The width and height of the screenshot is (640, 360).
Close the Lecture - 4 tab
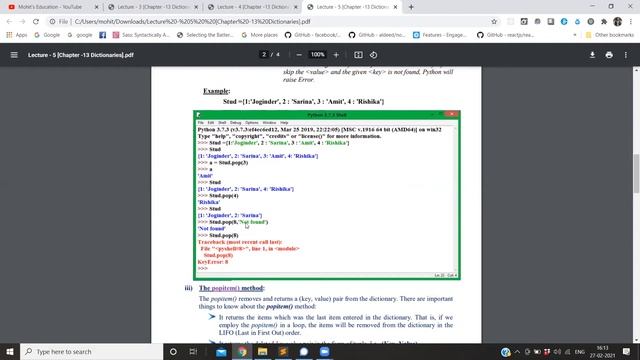click(x=296, y=7)
